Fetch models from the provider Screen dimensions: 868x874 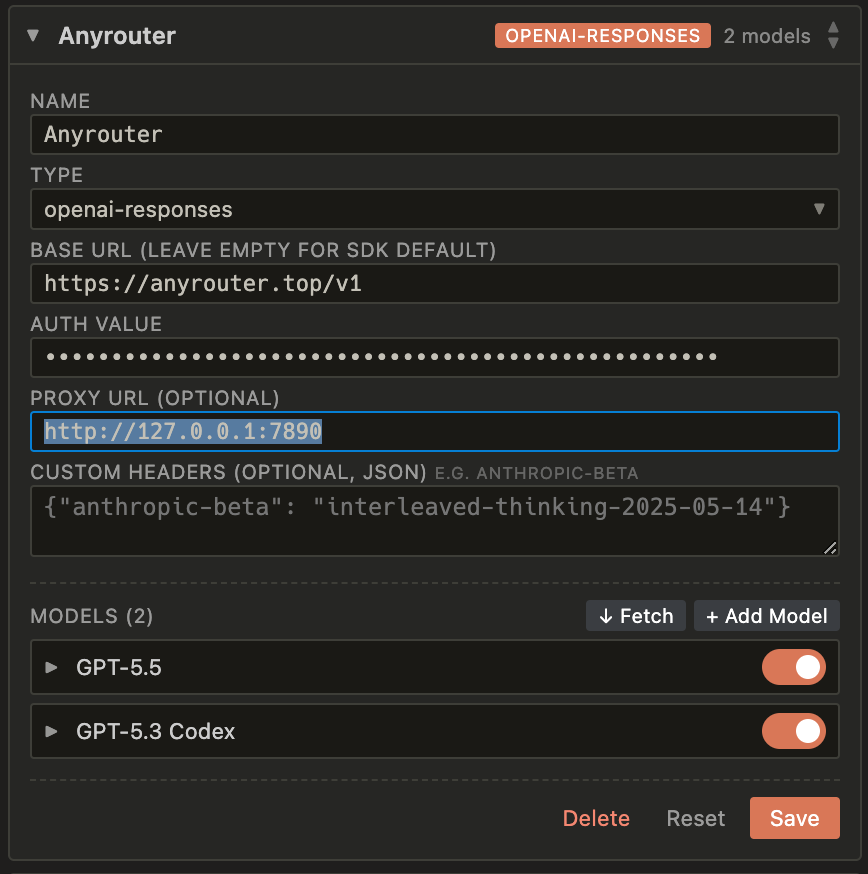tap(636, 616)
